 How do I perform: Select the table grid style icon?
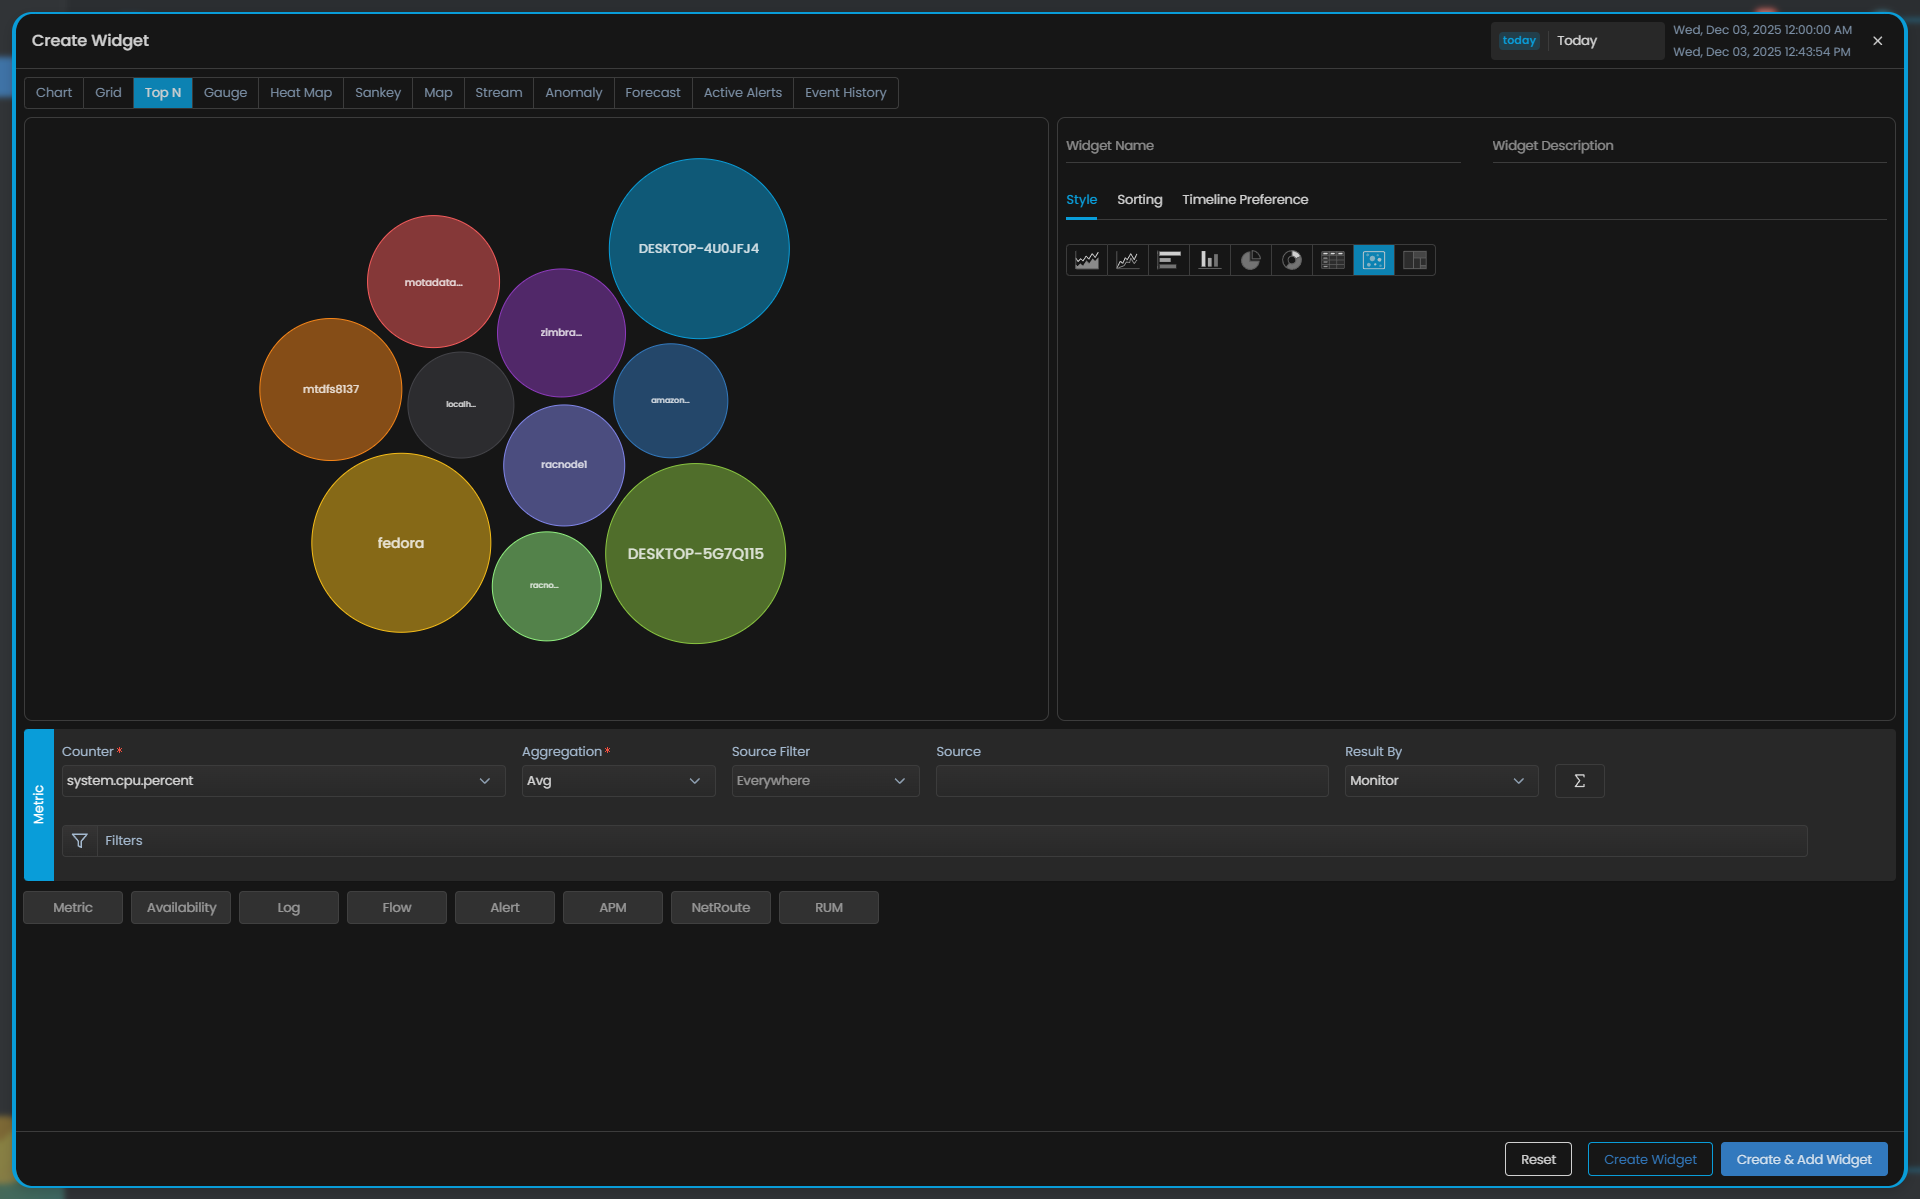click(x=1333, y=260)
